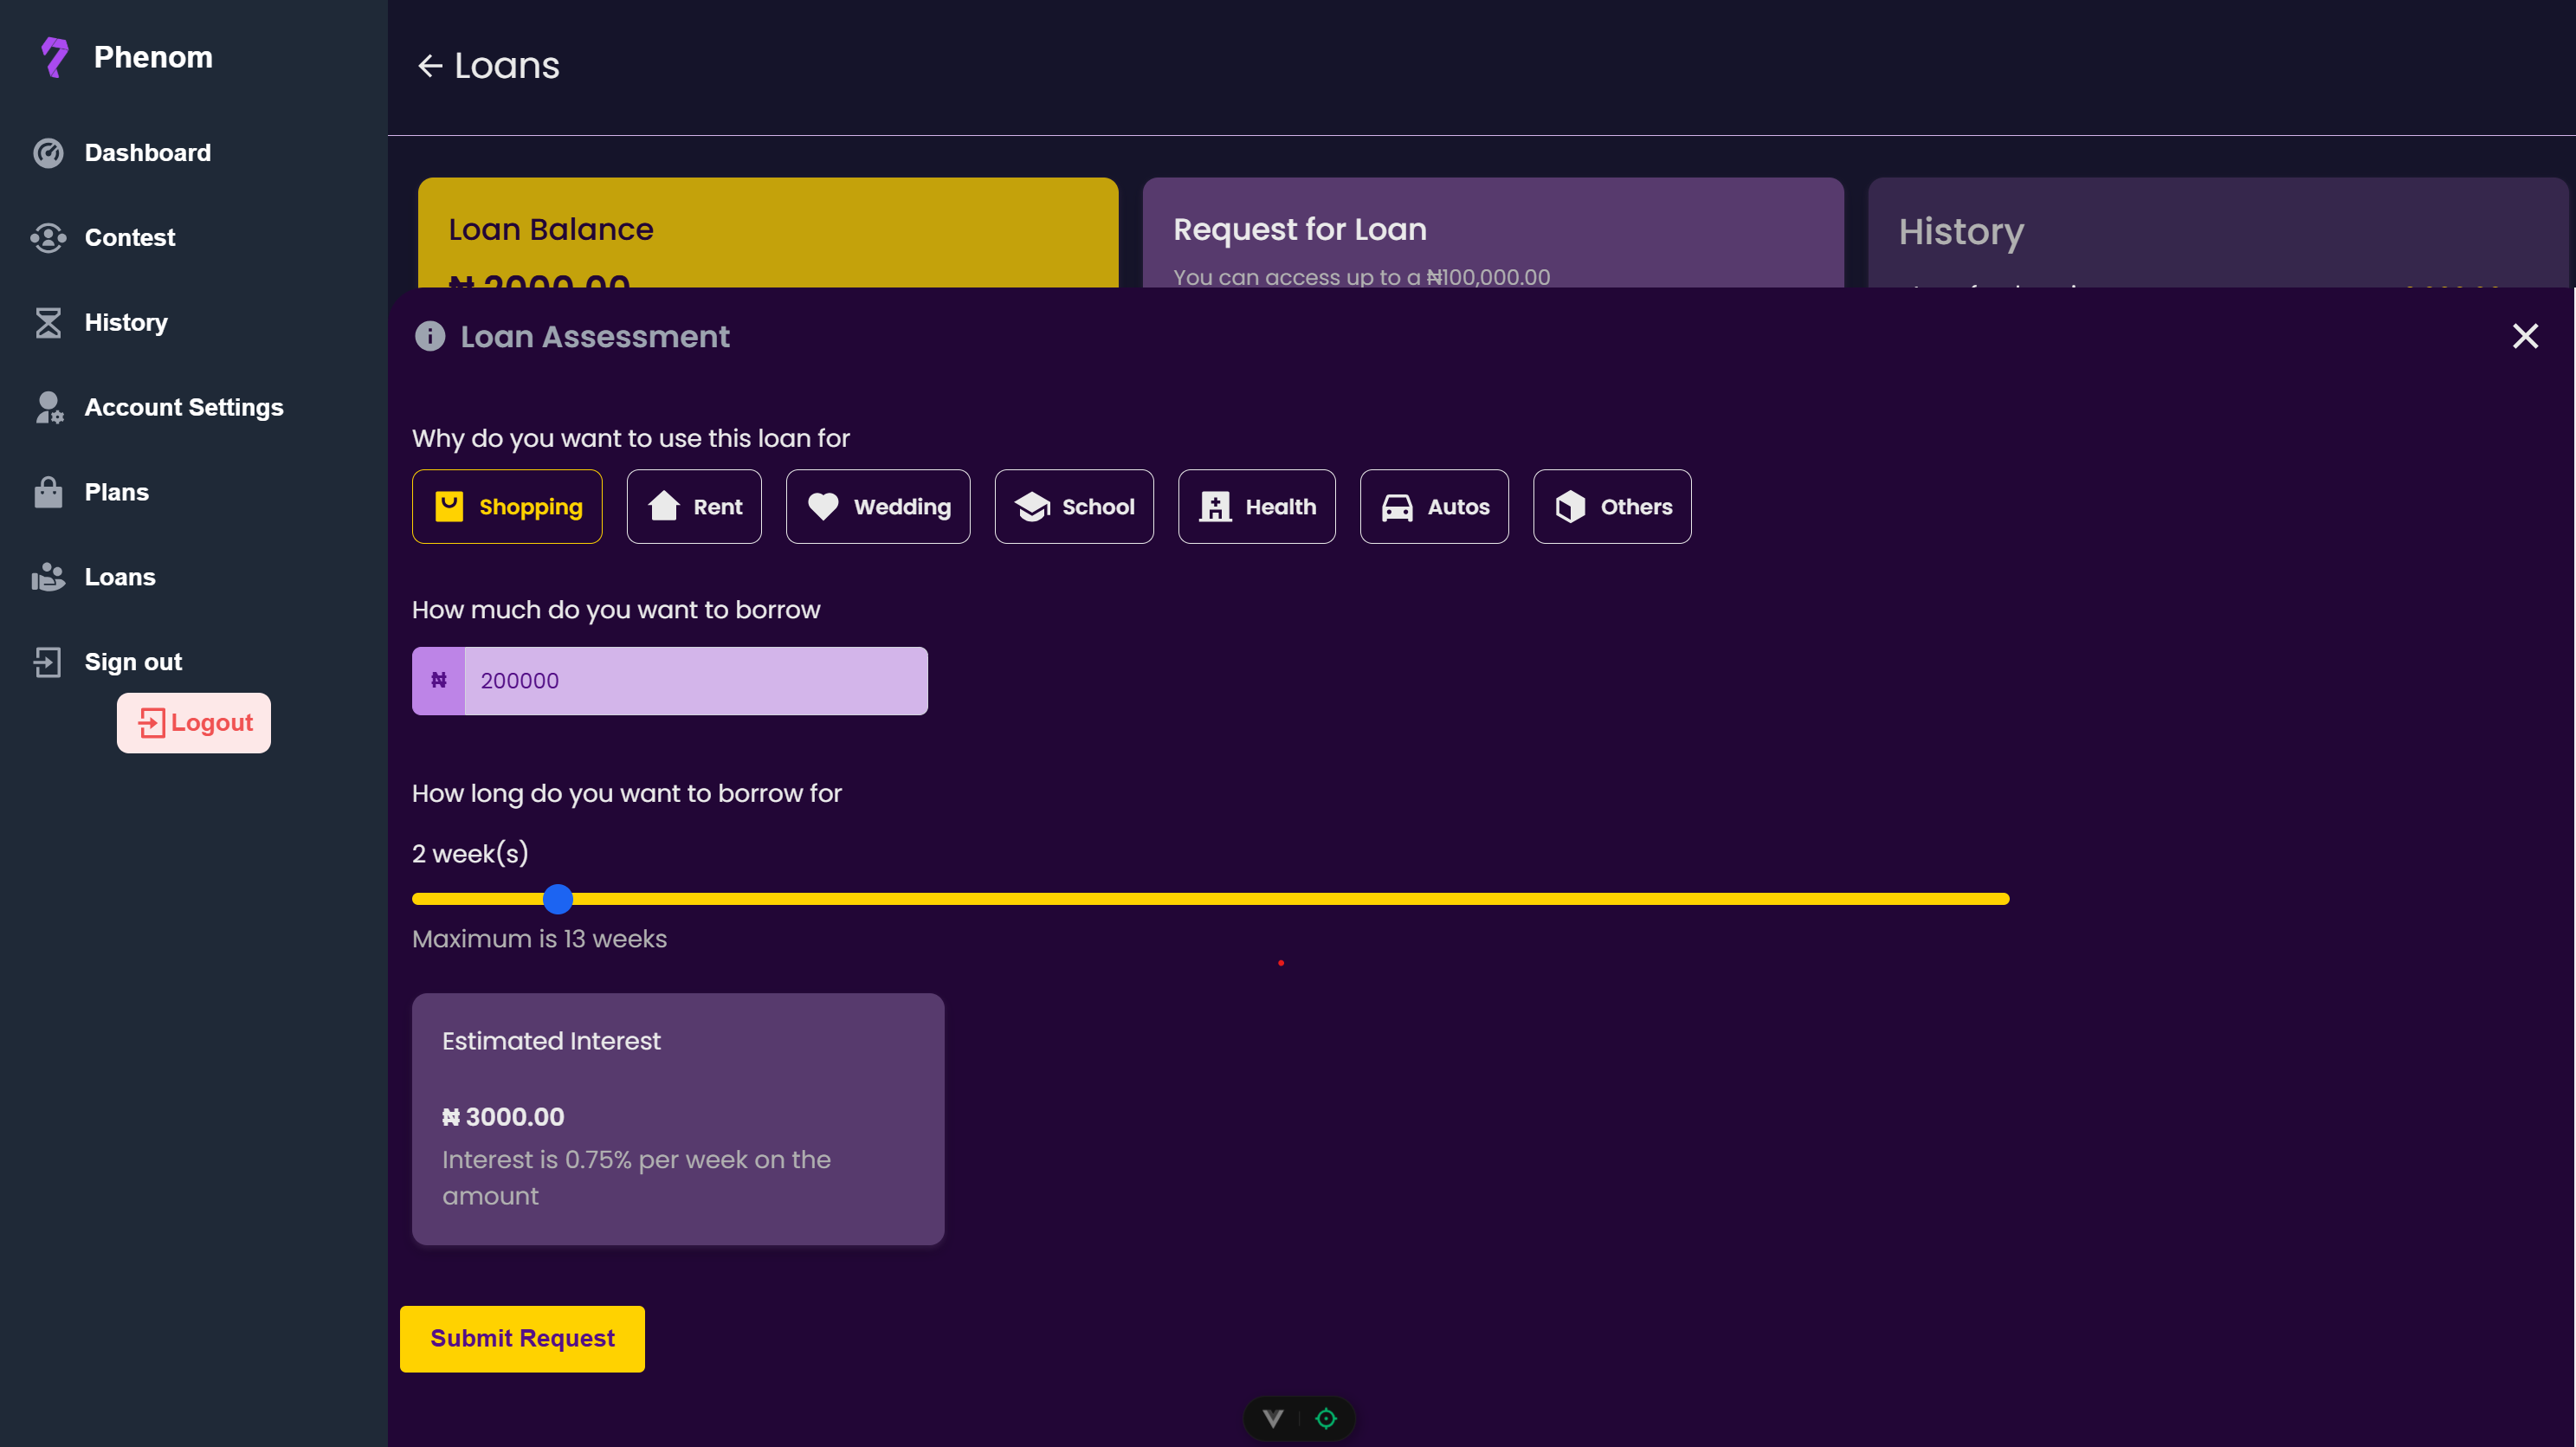
Task: Select the Wedding loan category icon
Action: 824,506
